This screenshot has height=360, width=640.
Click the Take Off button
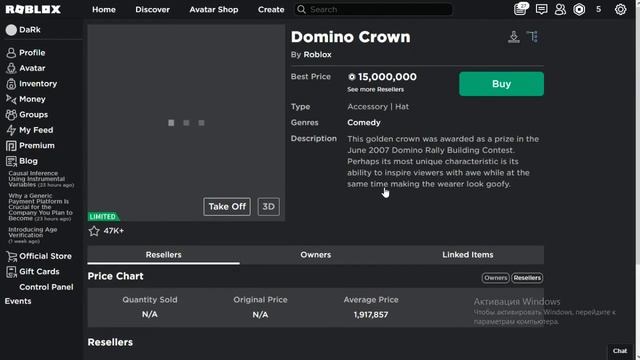coord(227,207)
